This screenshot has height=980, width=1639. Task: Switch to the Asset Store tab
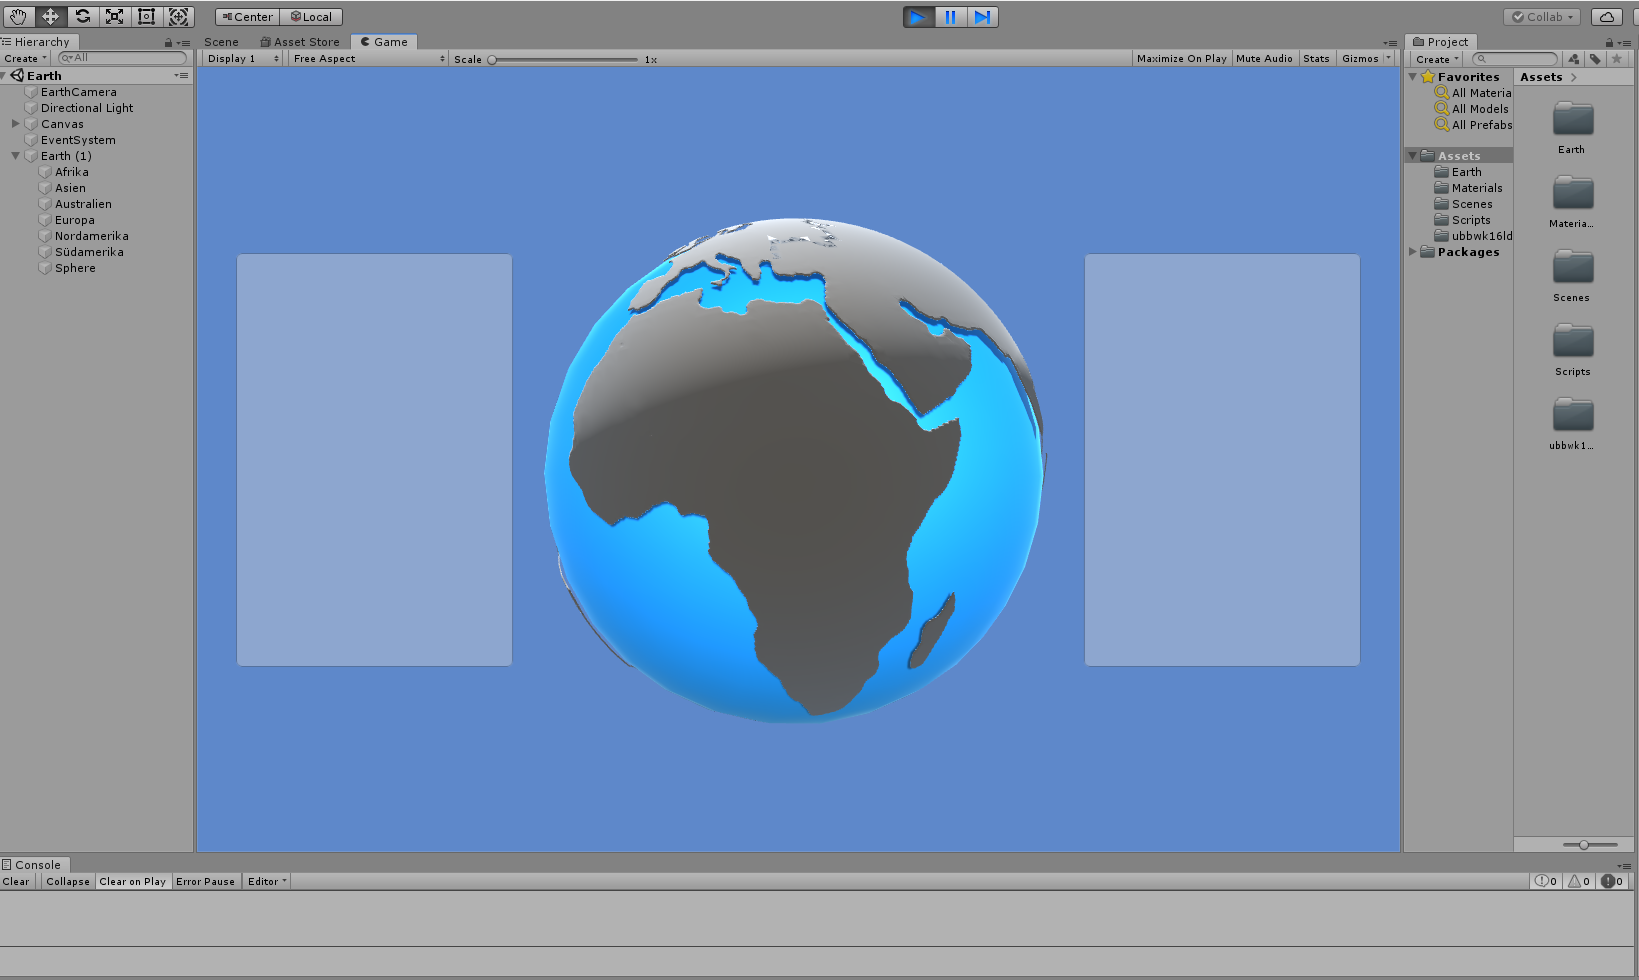click(x=300, y=42)
